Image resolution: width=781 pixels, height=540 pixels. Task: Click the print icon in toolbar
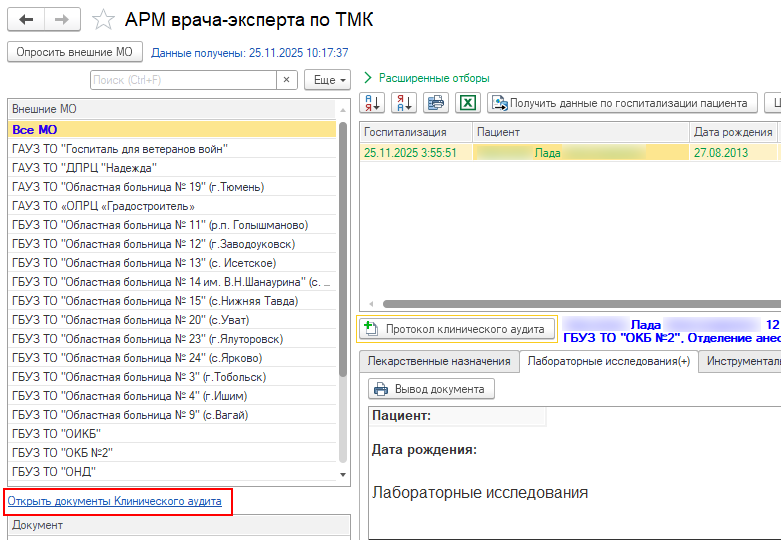436,103
